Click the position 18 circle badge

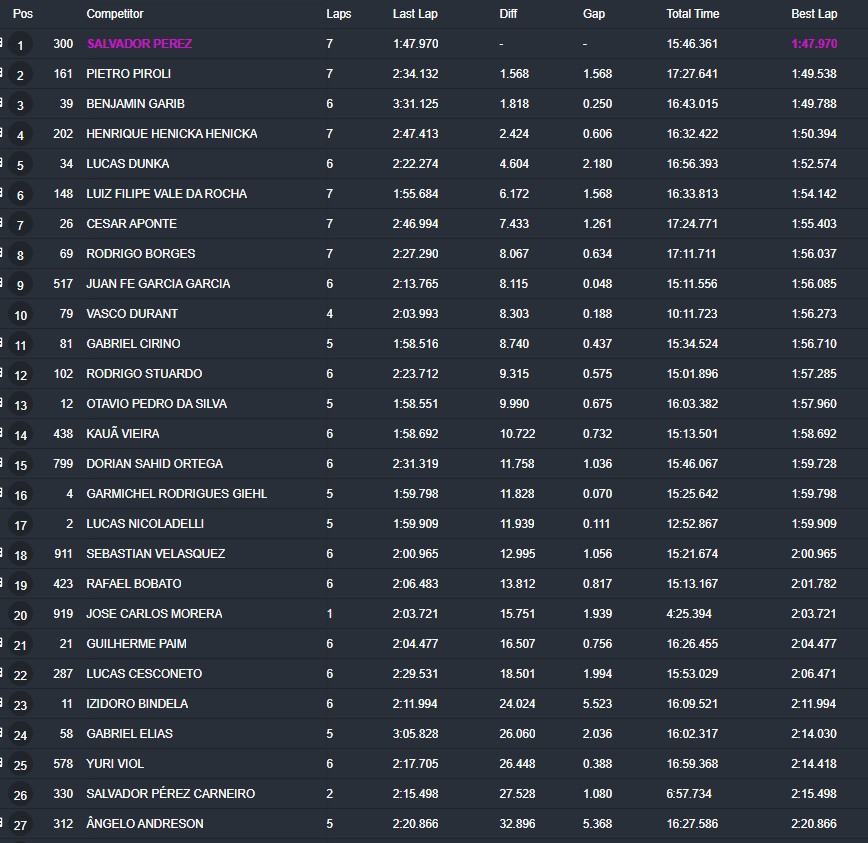point(21,555)
